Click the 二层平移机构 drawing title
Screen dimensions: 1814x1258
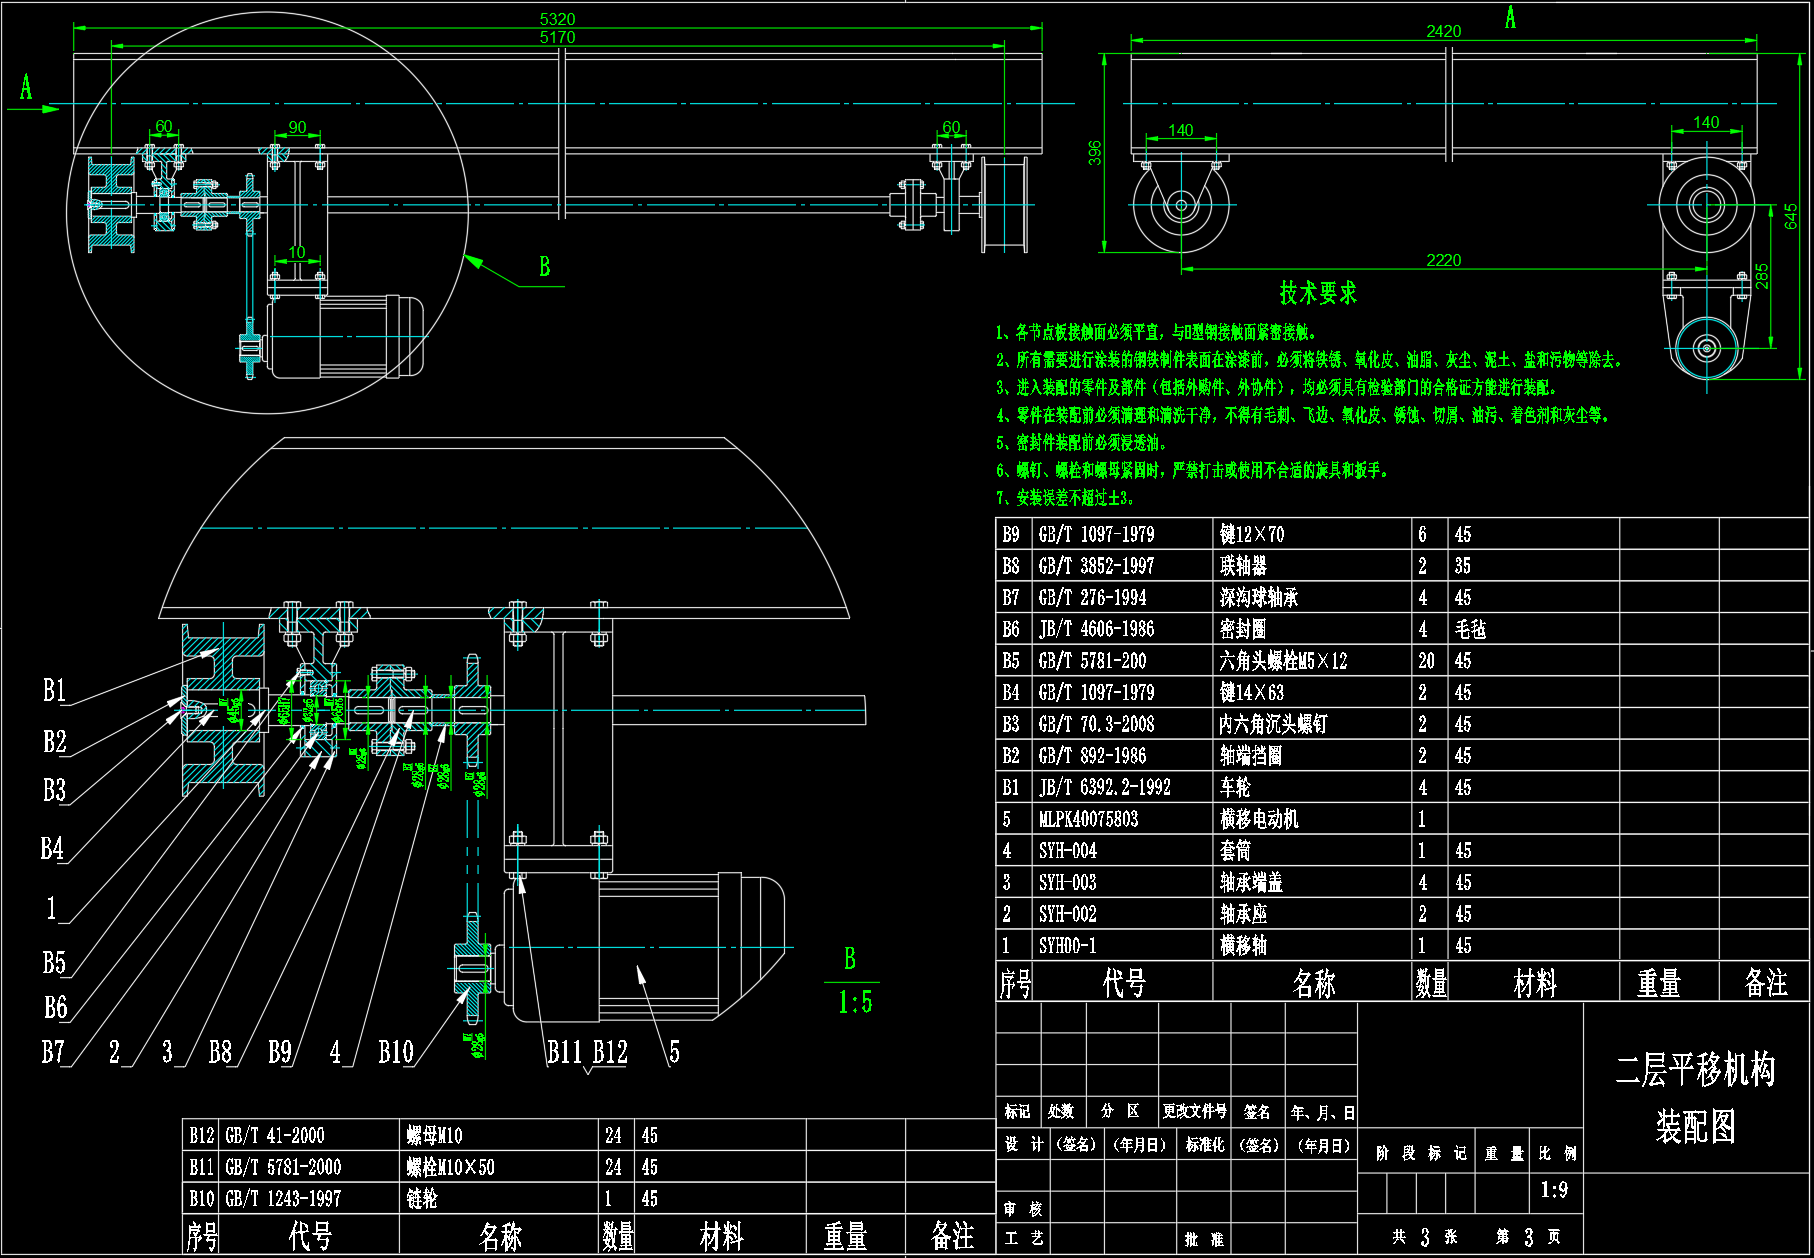(1695, 1070)
